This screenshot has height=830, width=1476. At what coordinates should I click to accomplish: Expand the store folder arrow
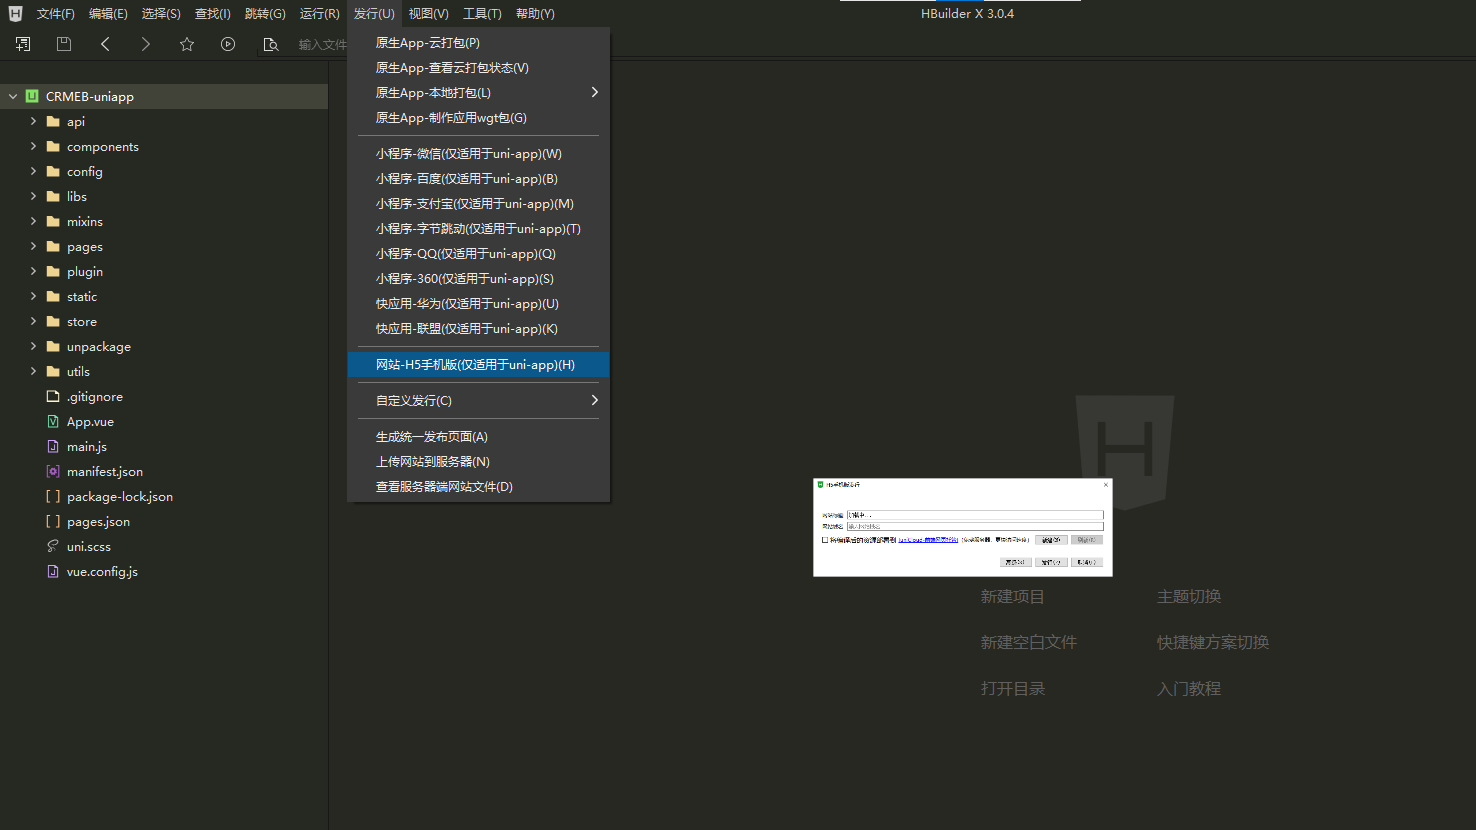[x=33, y=321]
